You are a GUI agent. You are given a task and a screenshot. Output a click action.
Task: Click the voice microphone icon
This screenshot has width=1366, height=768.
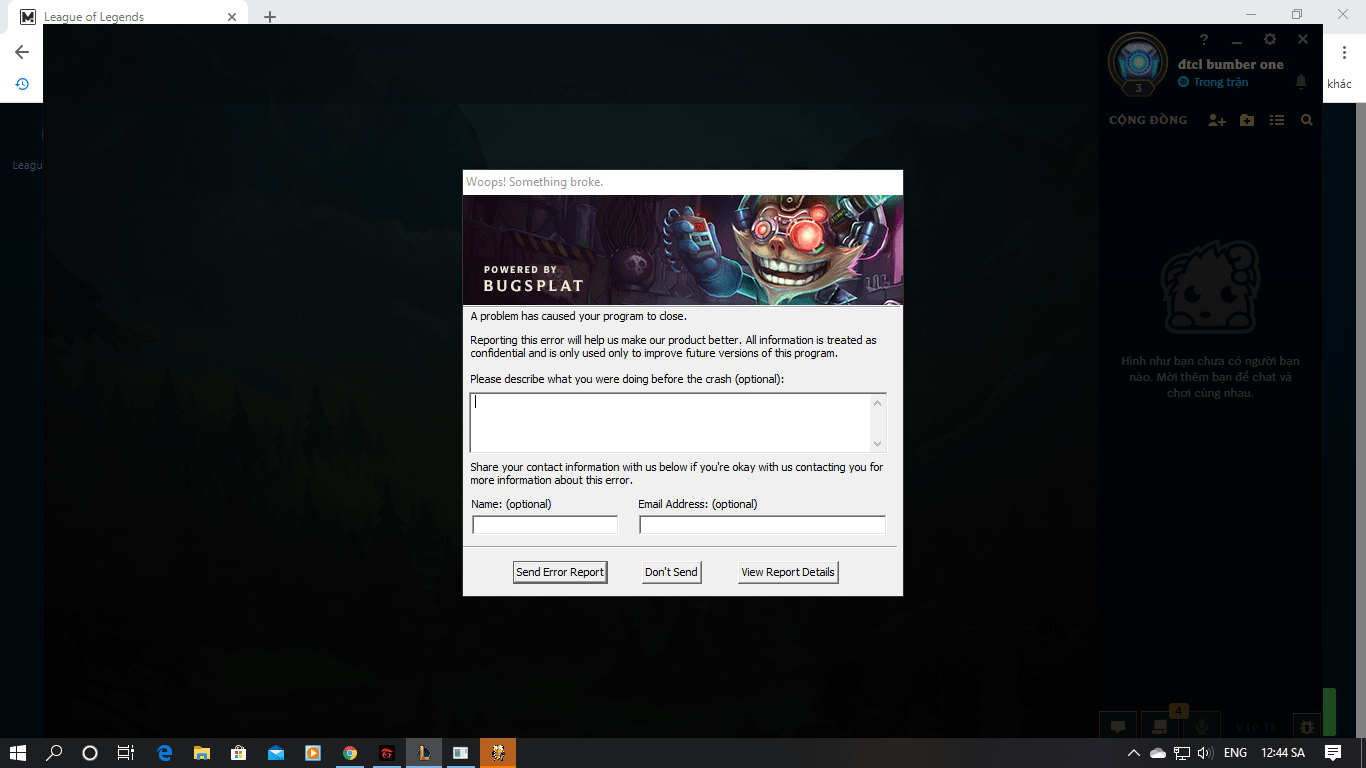(1203, 727)
